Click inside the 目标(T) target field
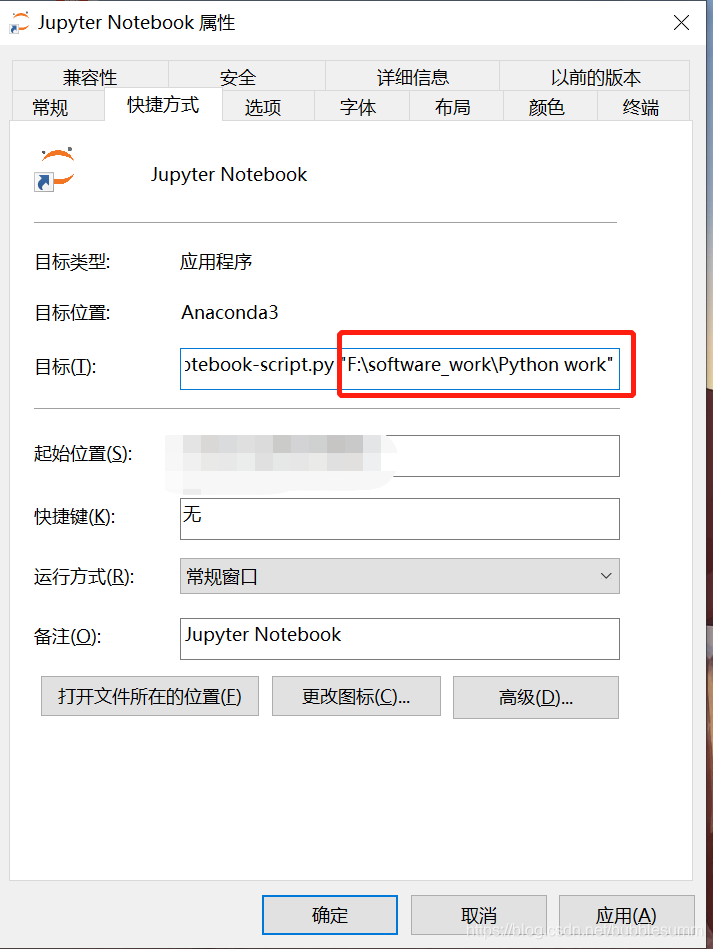The width and height of the screenshot is (713, 949). [x=399, y=369]
